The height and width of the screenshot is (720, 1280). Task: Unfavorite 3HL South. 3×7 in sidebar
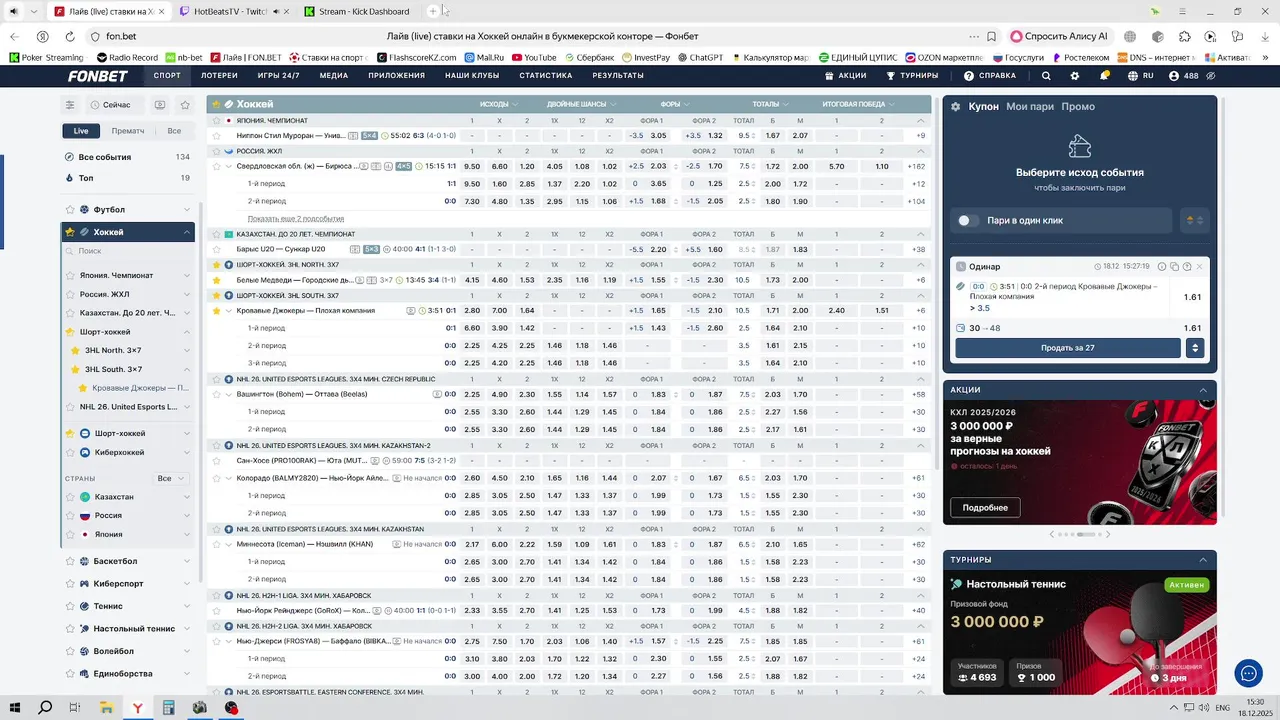tap(74, 369)
